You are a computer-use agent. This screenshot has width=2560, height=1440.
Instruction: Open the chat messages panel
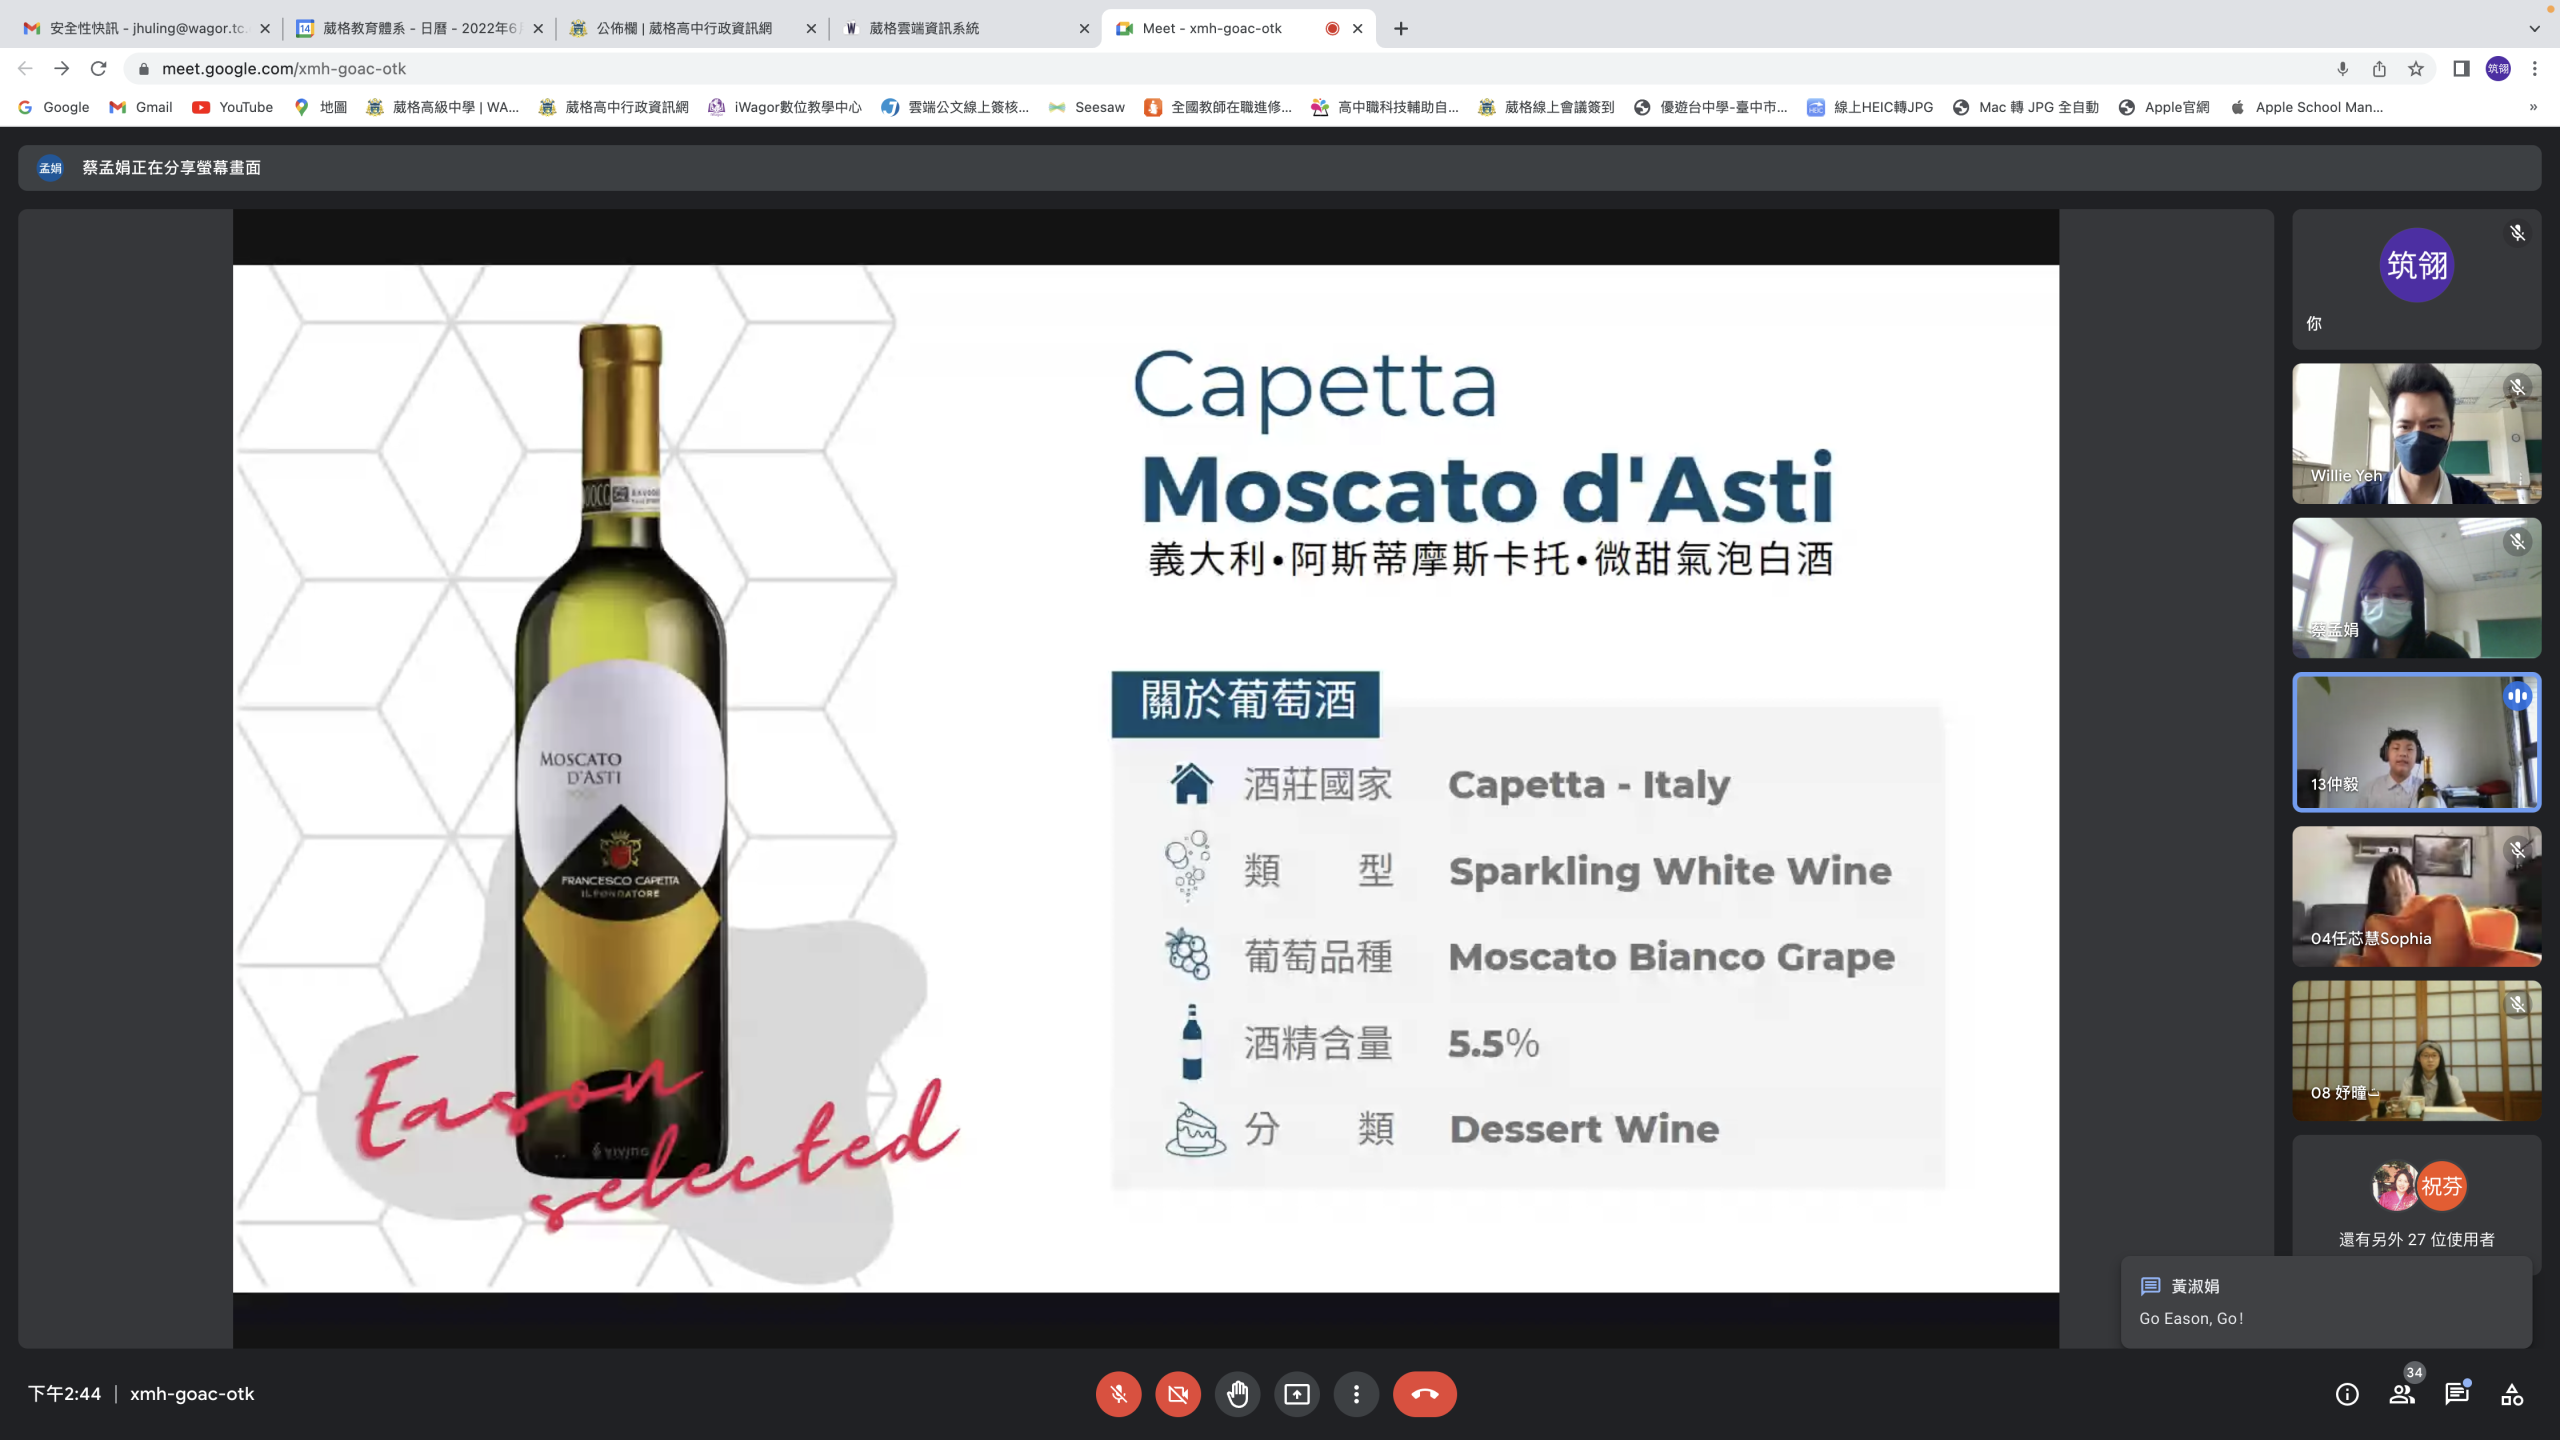click(2456, 1394)
